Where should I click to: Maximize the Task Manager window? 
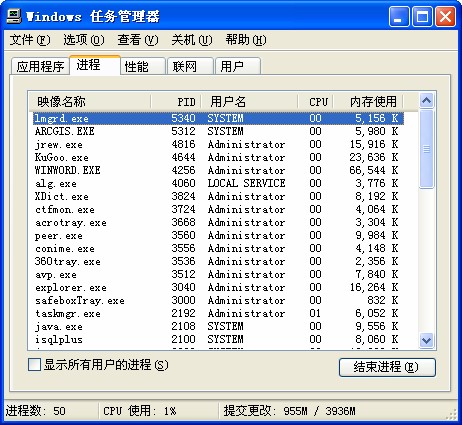pos(422,17)
